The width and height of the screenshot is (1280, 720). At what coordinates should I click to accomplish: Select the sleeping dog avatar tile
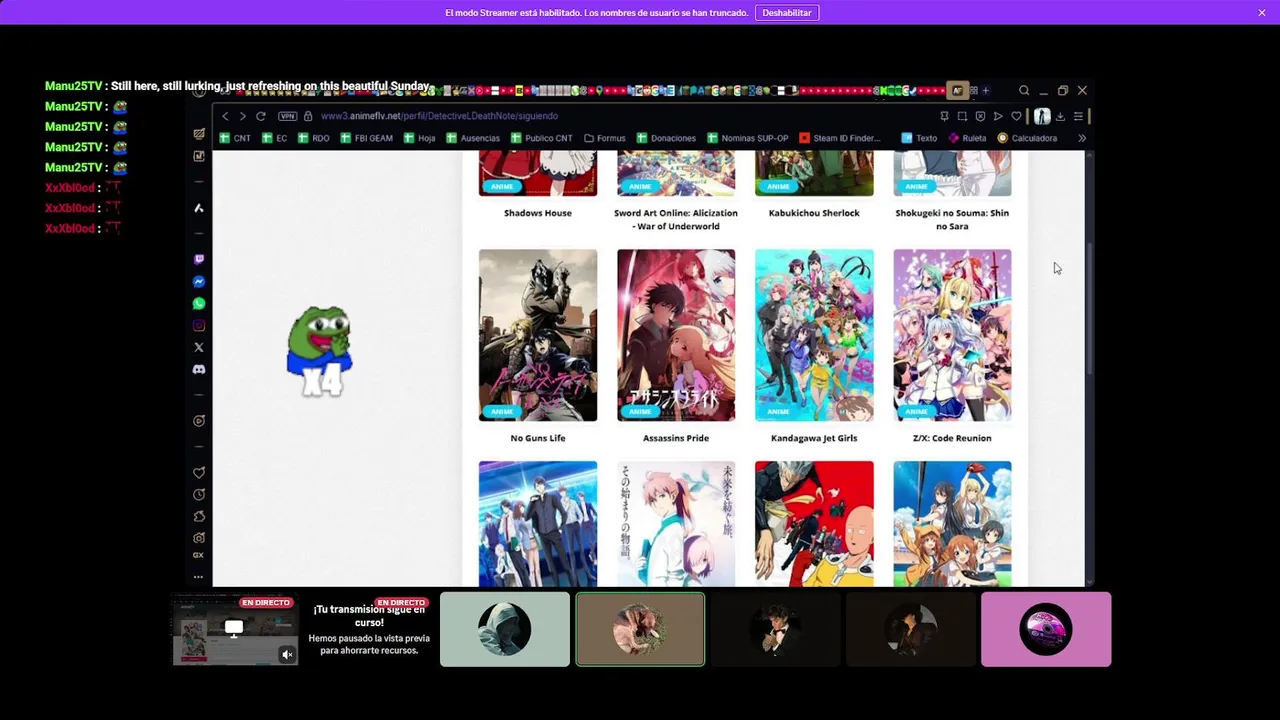pyautogui.click(x=640, y=629)
